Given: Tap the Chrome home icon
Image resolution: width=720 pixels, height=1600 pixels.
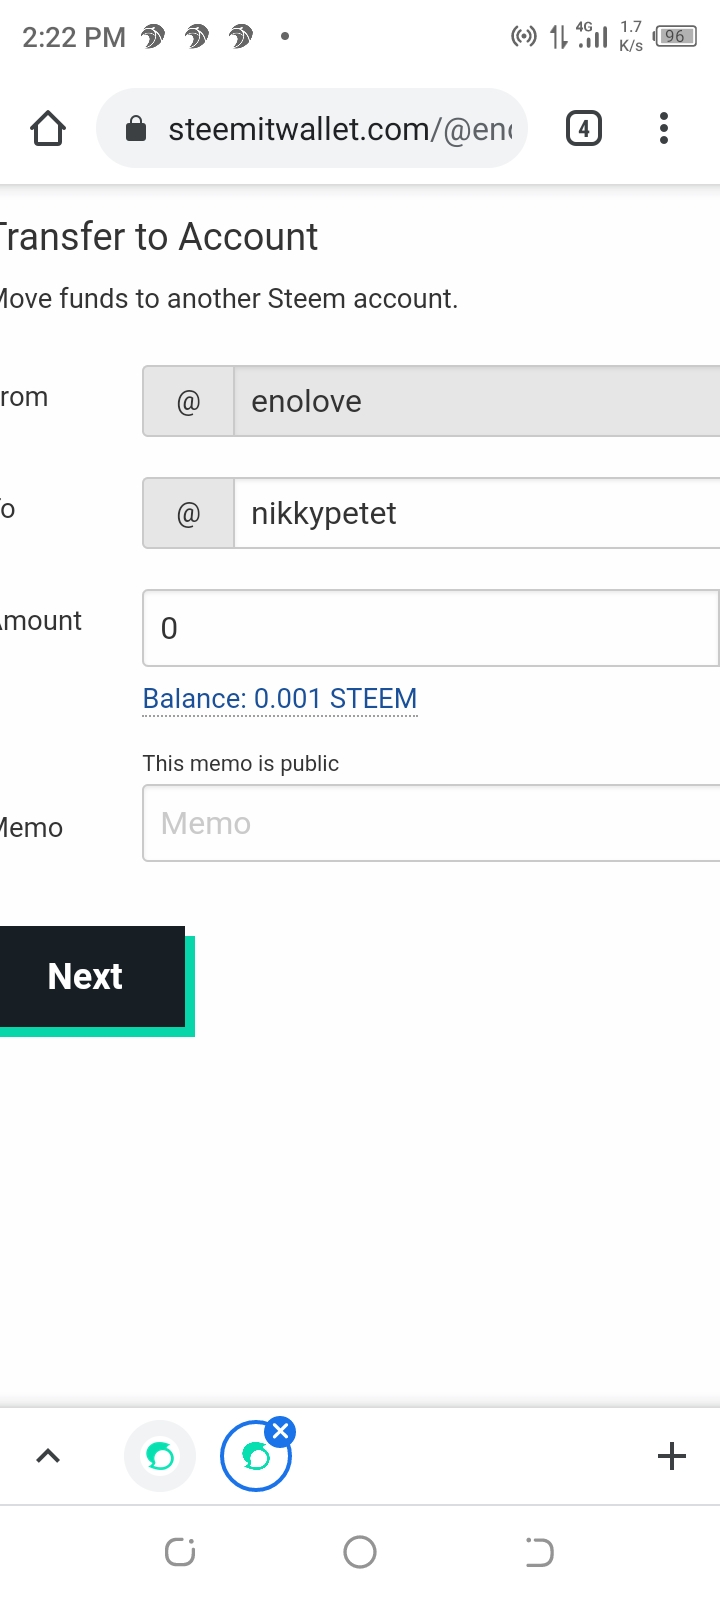Looking at the screenshot, I should 48,129.
